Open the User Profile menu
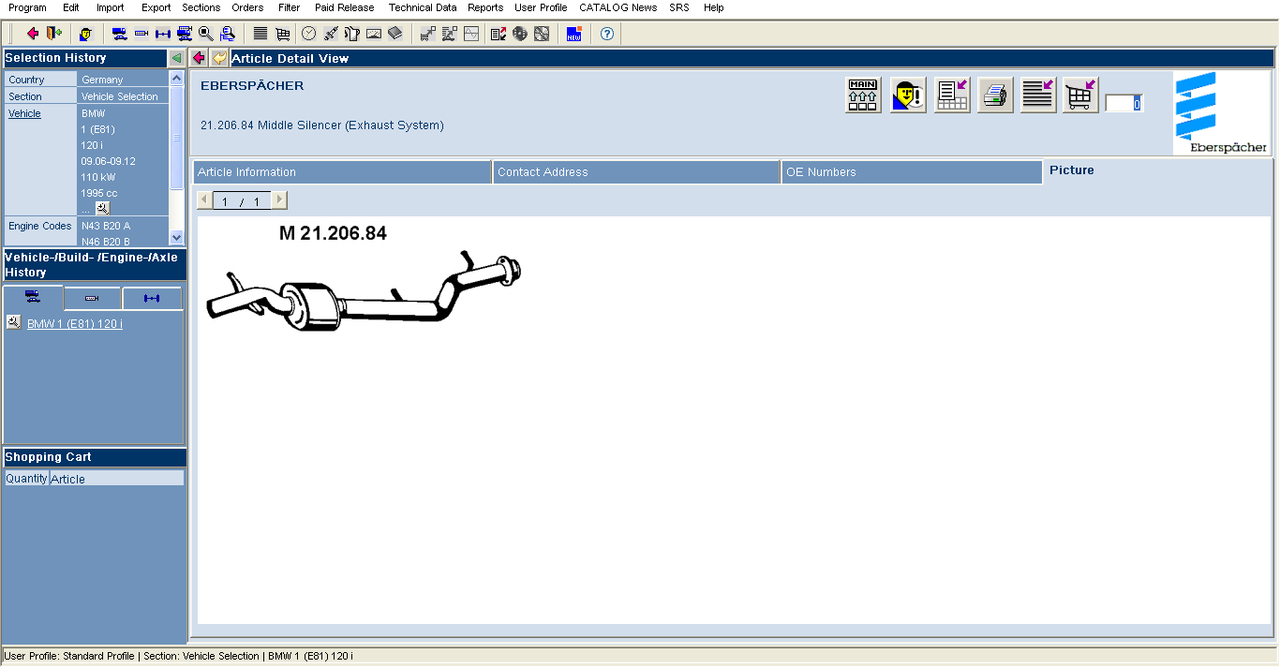1280x667 pixels. (x=541, y=7)
